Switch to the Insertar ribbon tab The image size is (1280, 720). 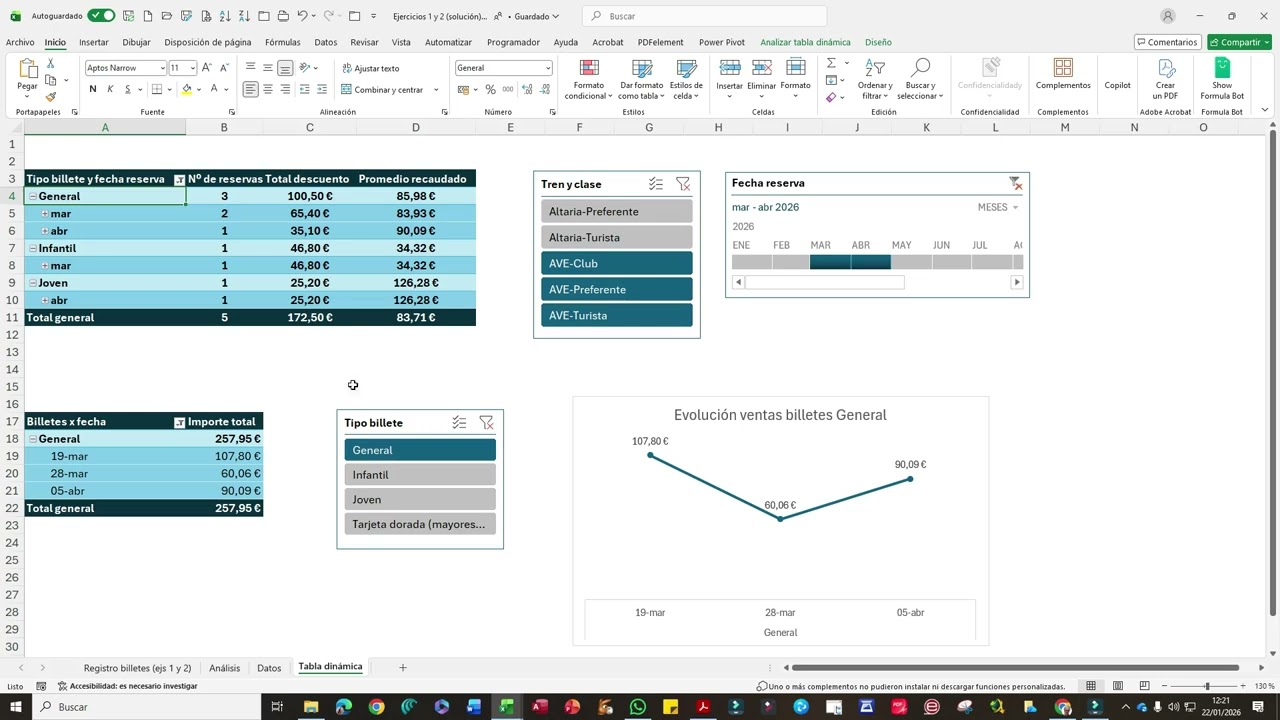[94, 42]
